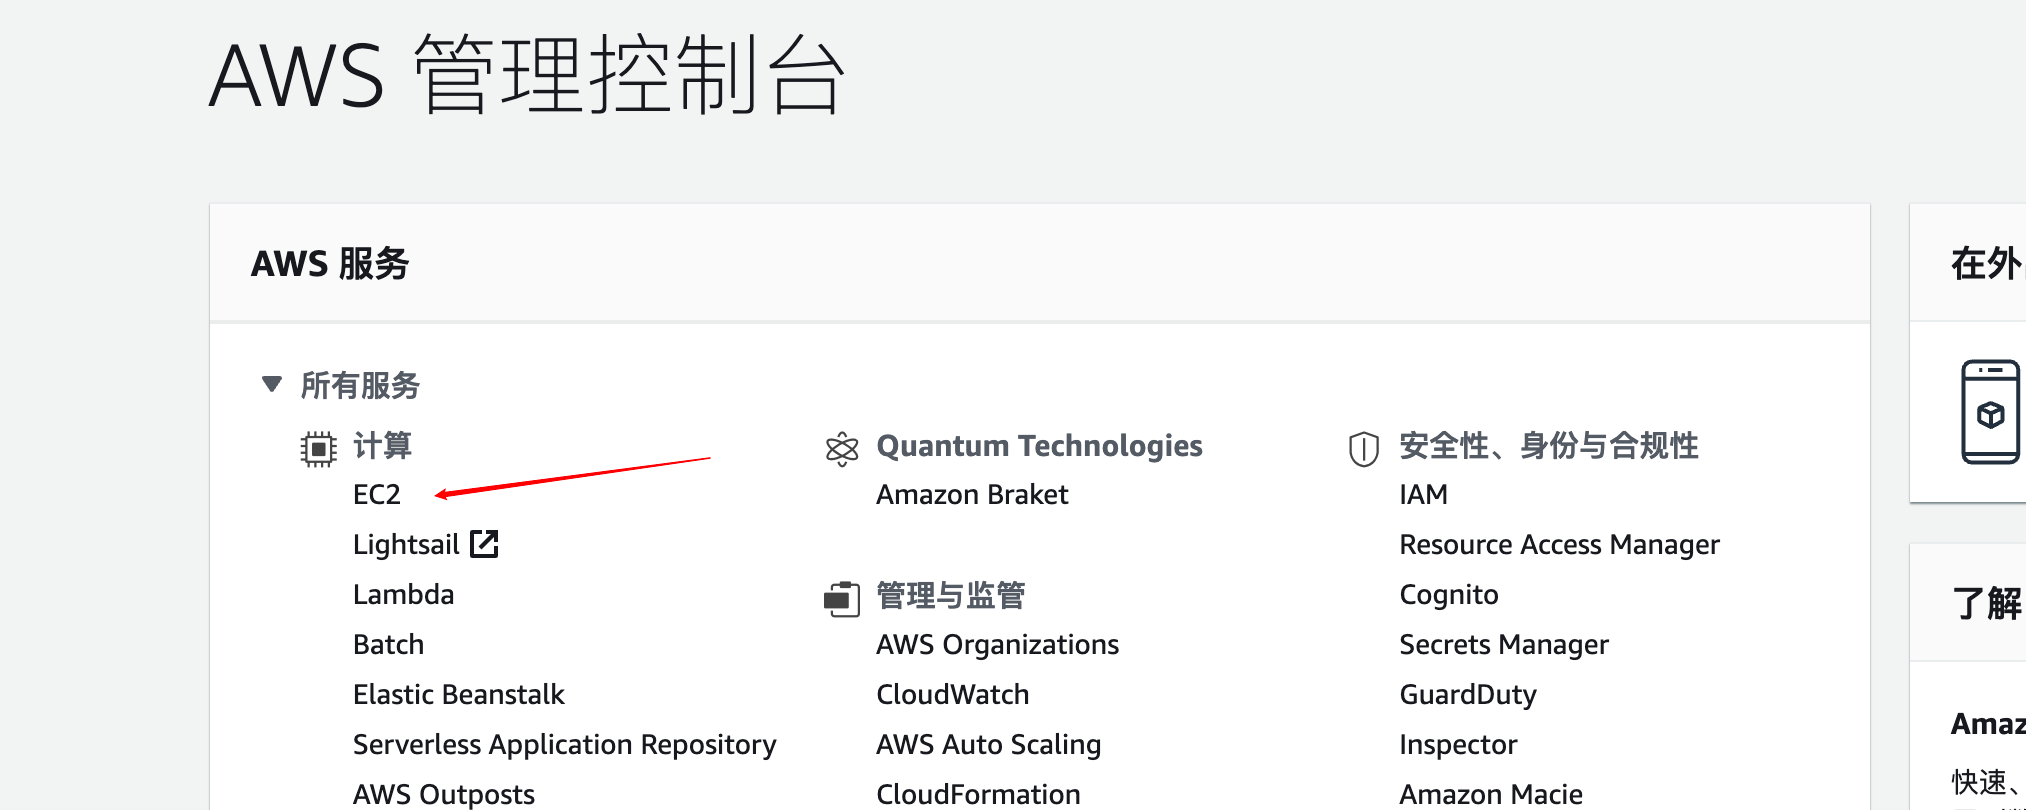Open Elastic Beanstalk
The height and width of the screenshot is (810, 2026).
(x=458, y=695)
